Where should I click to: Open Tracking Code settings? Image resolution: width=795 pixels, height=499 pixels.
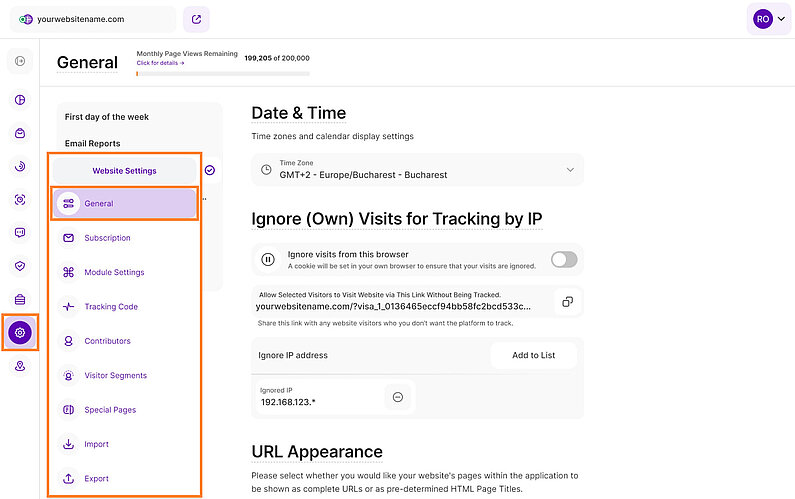(111, 307)
